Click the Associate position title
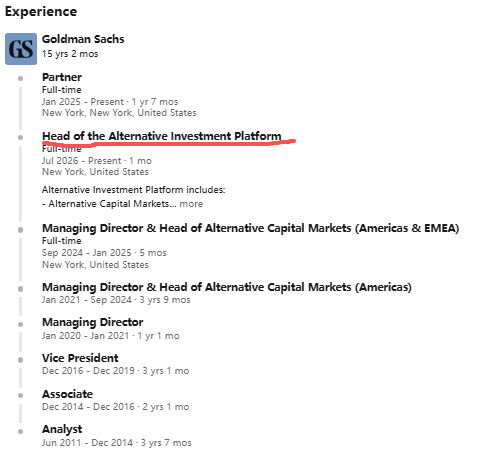This screenshot has height=461, width=484. 67,394
